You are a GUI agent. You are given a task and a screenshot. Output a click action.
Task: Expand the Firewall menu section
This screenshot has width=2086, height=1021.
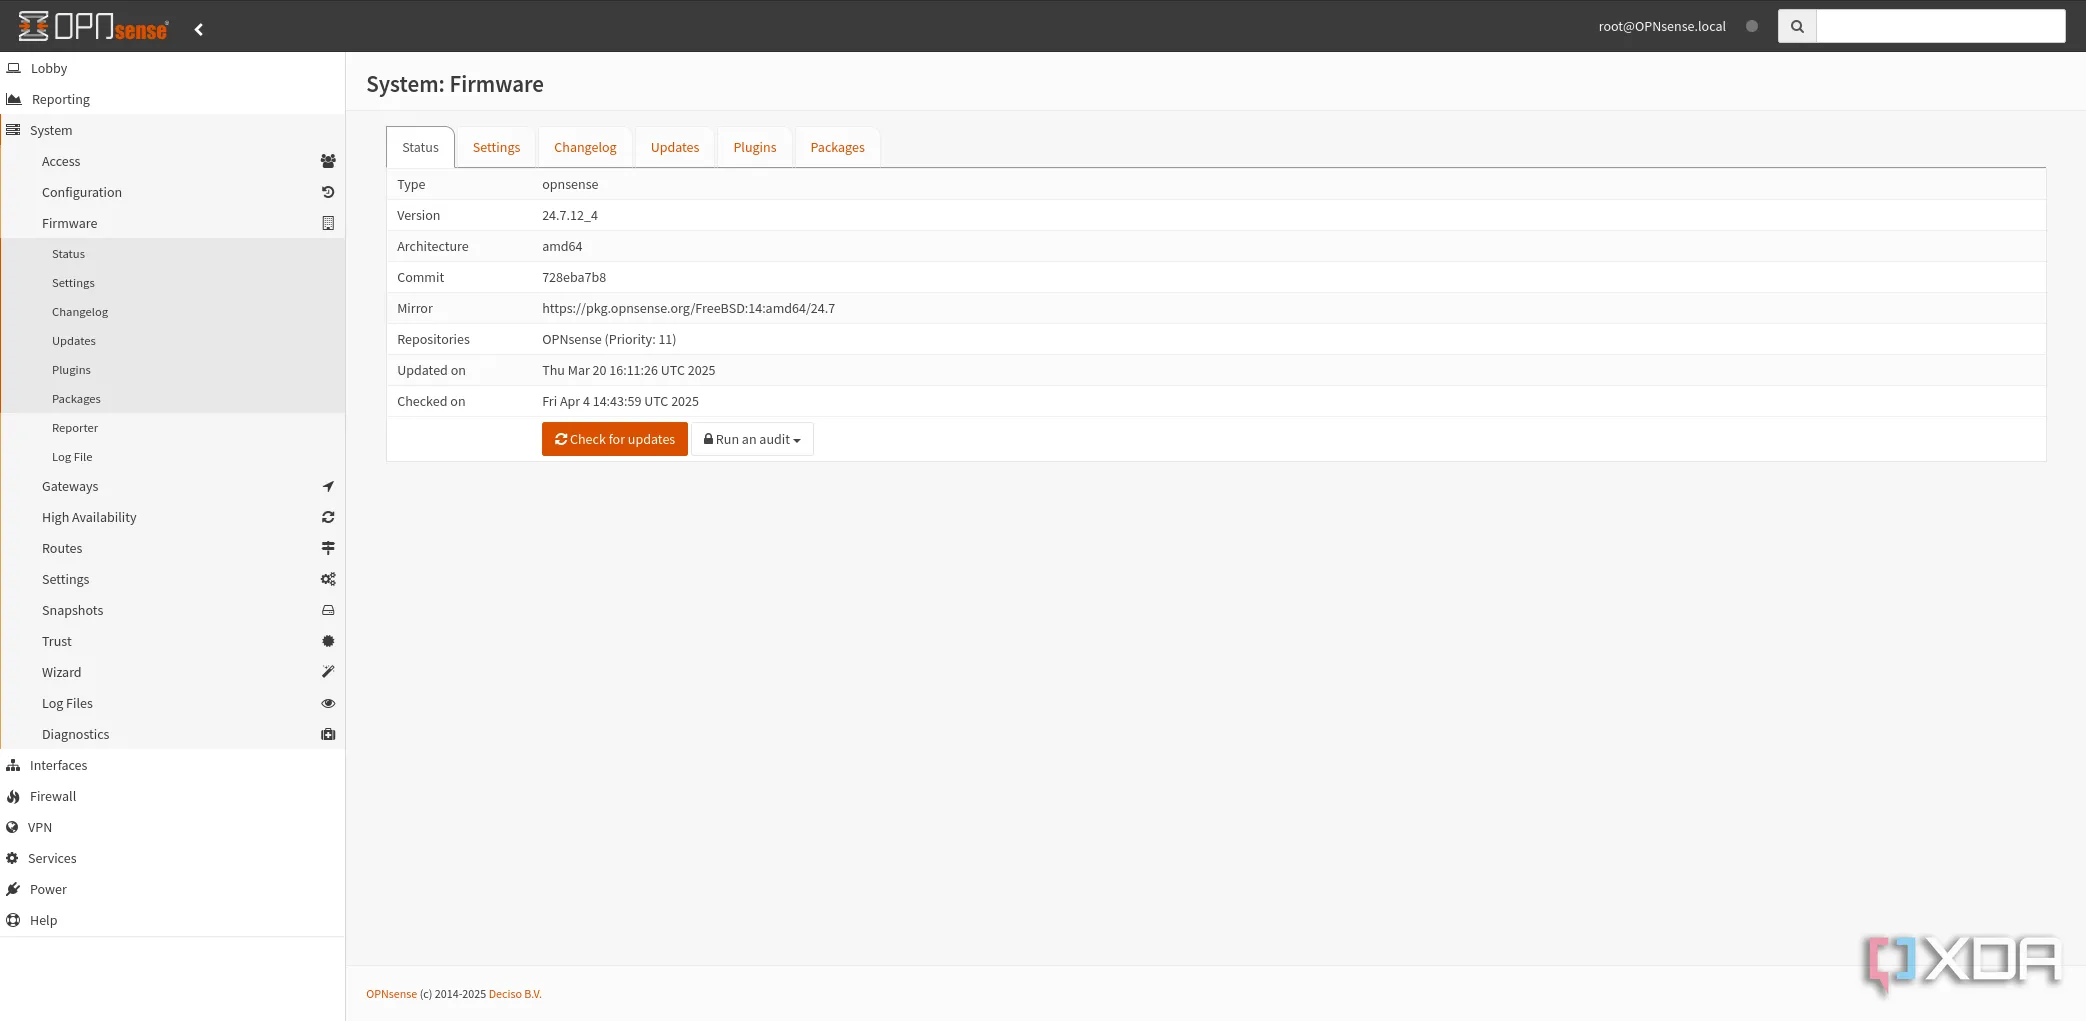coord(172,796)
